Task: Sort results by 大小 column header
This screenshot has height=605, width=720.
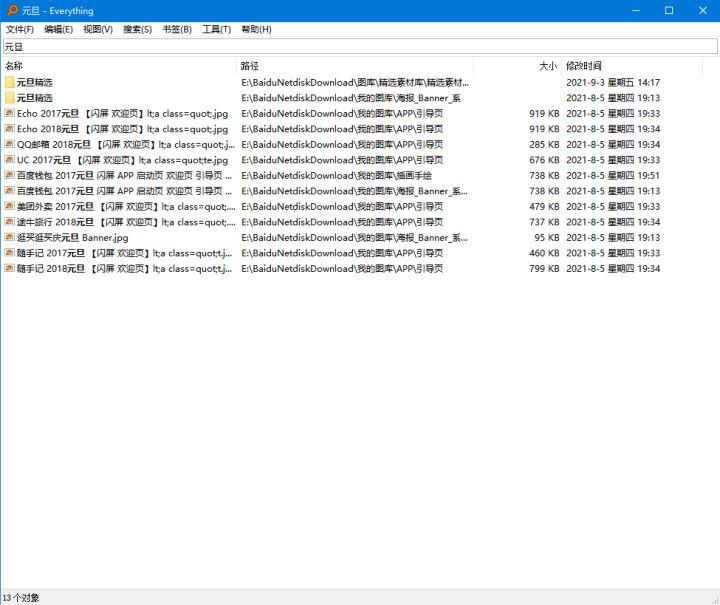Action: coord(520,66)
